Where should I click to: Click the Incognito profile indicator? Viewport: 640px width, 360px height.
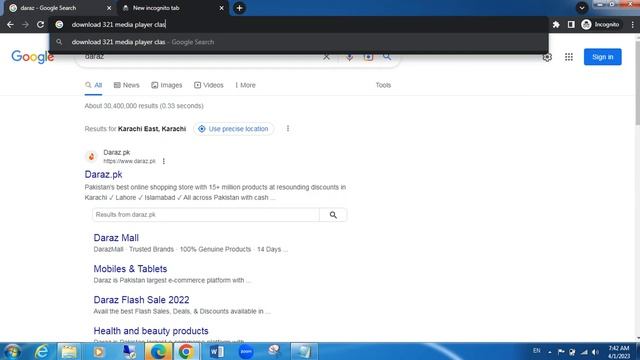tap(600, 24)
